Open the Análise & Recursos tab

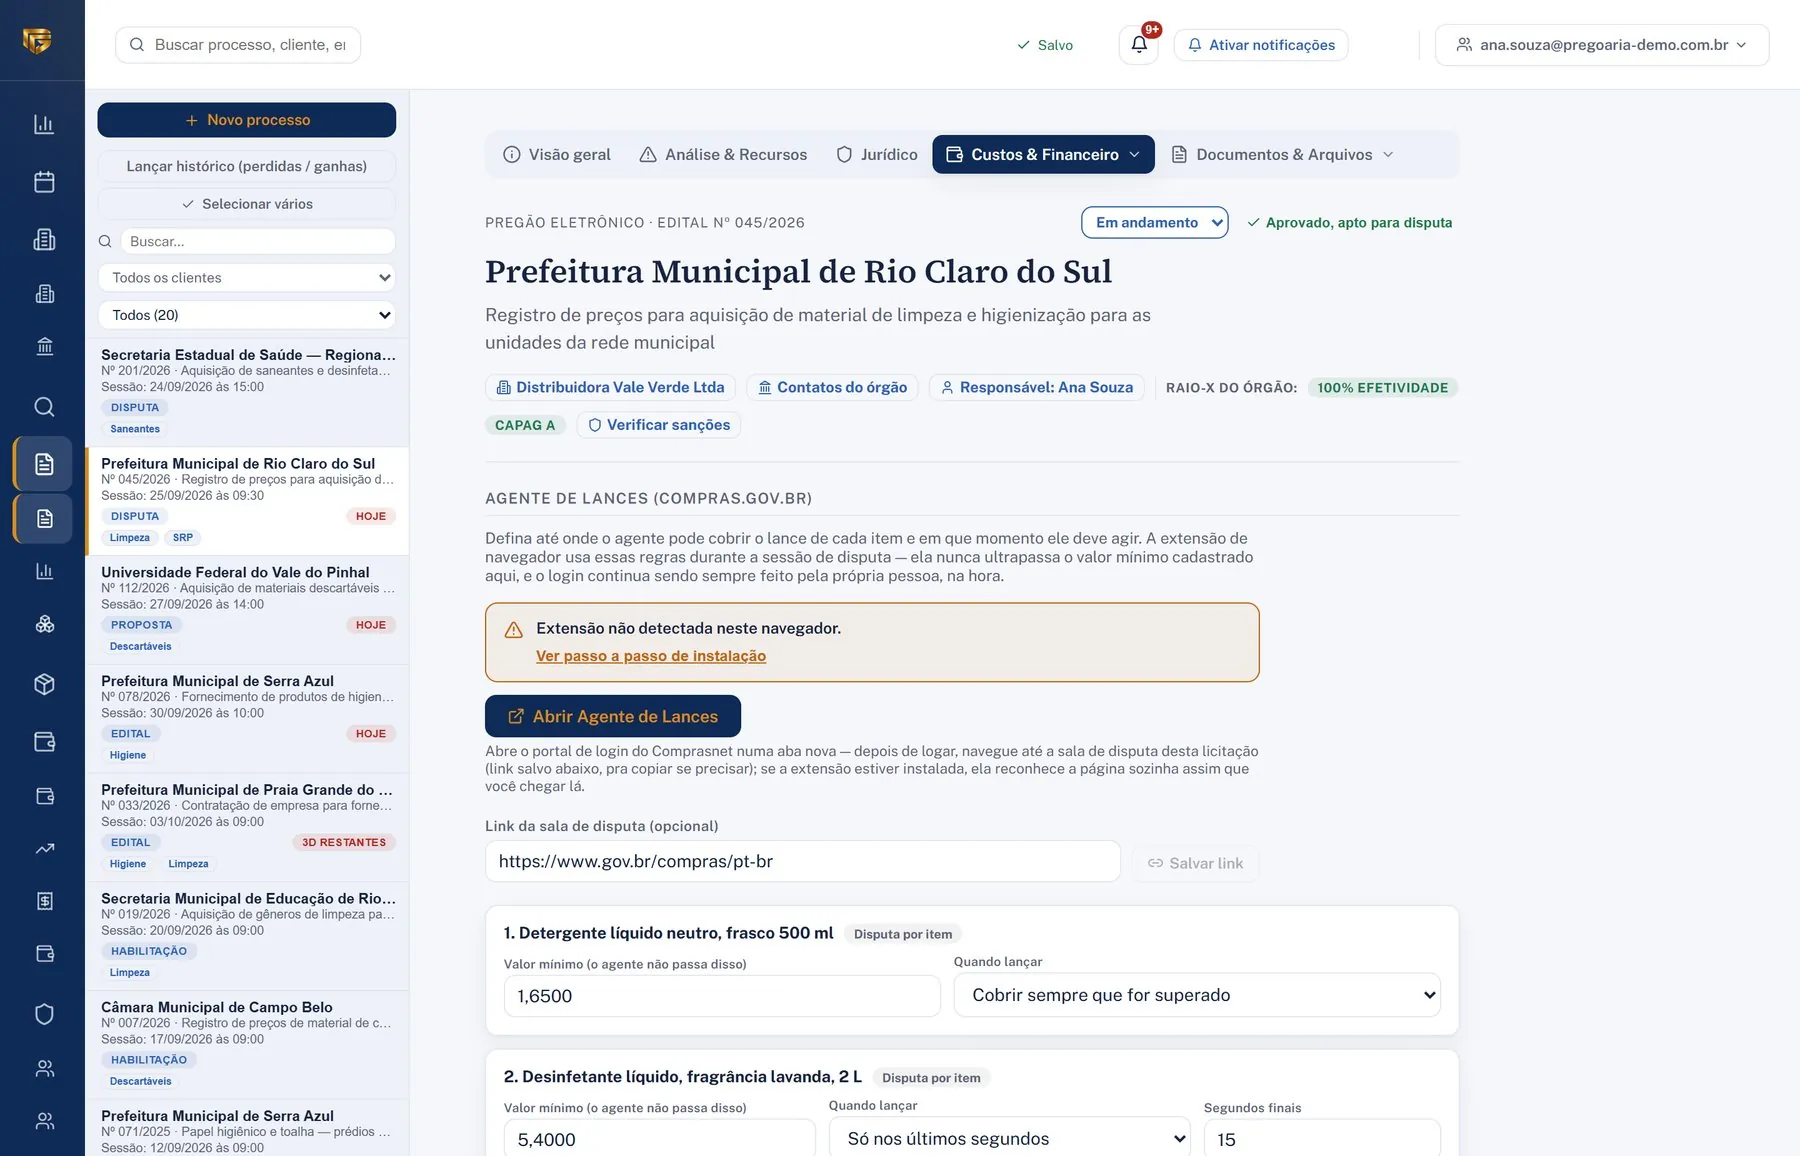[723, 155]
